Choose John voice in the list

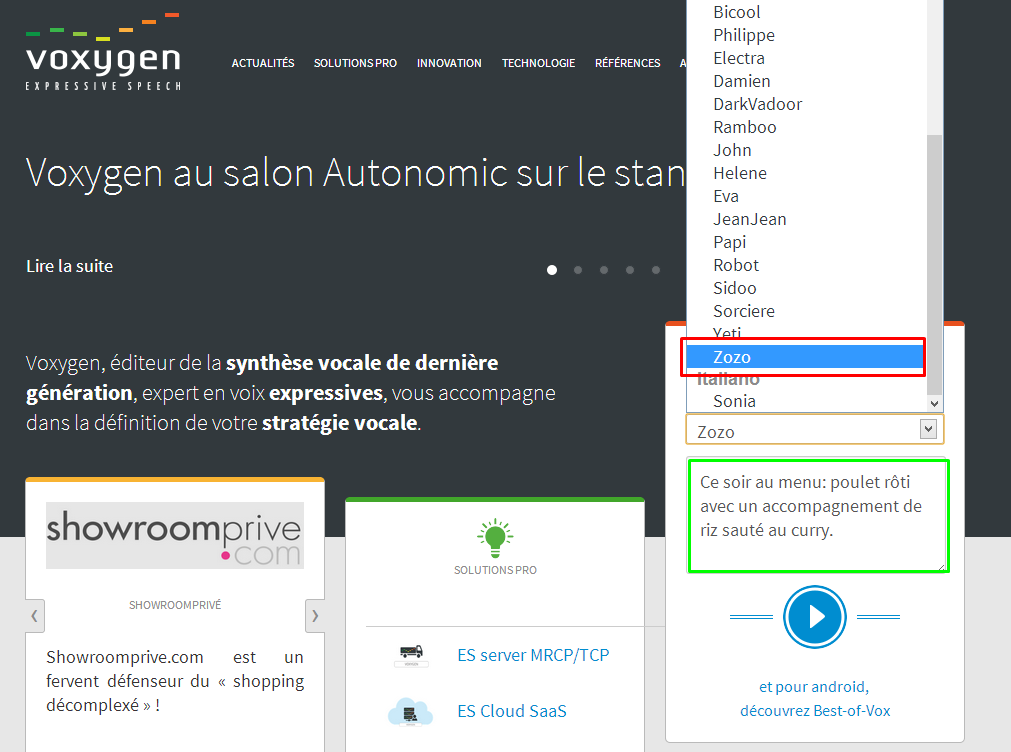point(806,150)
